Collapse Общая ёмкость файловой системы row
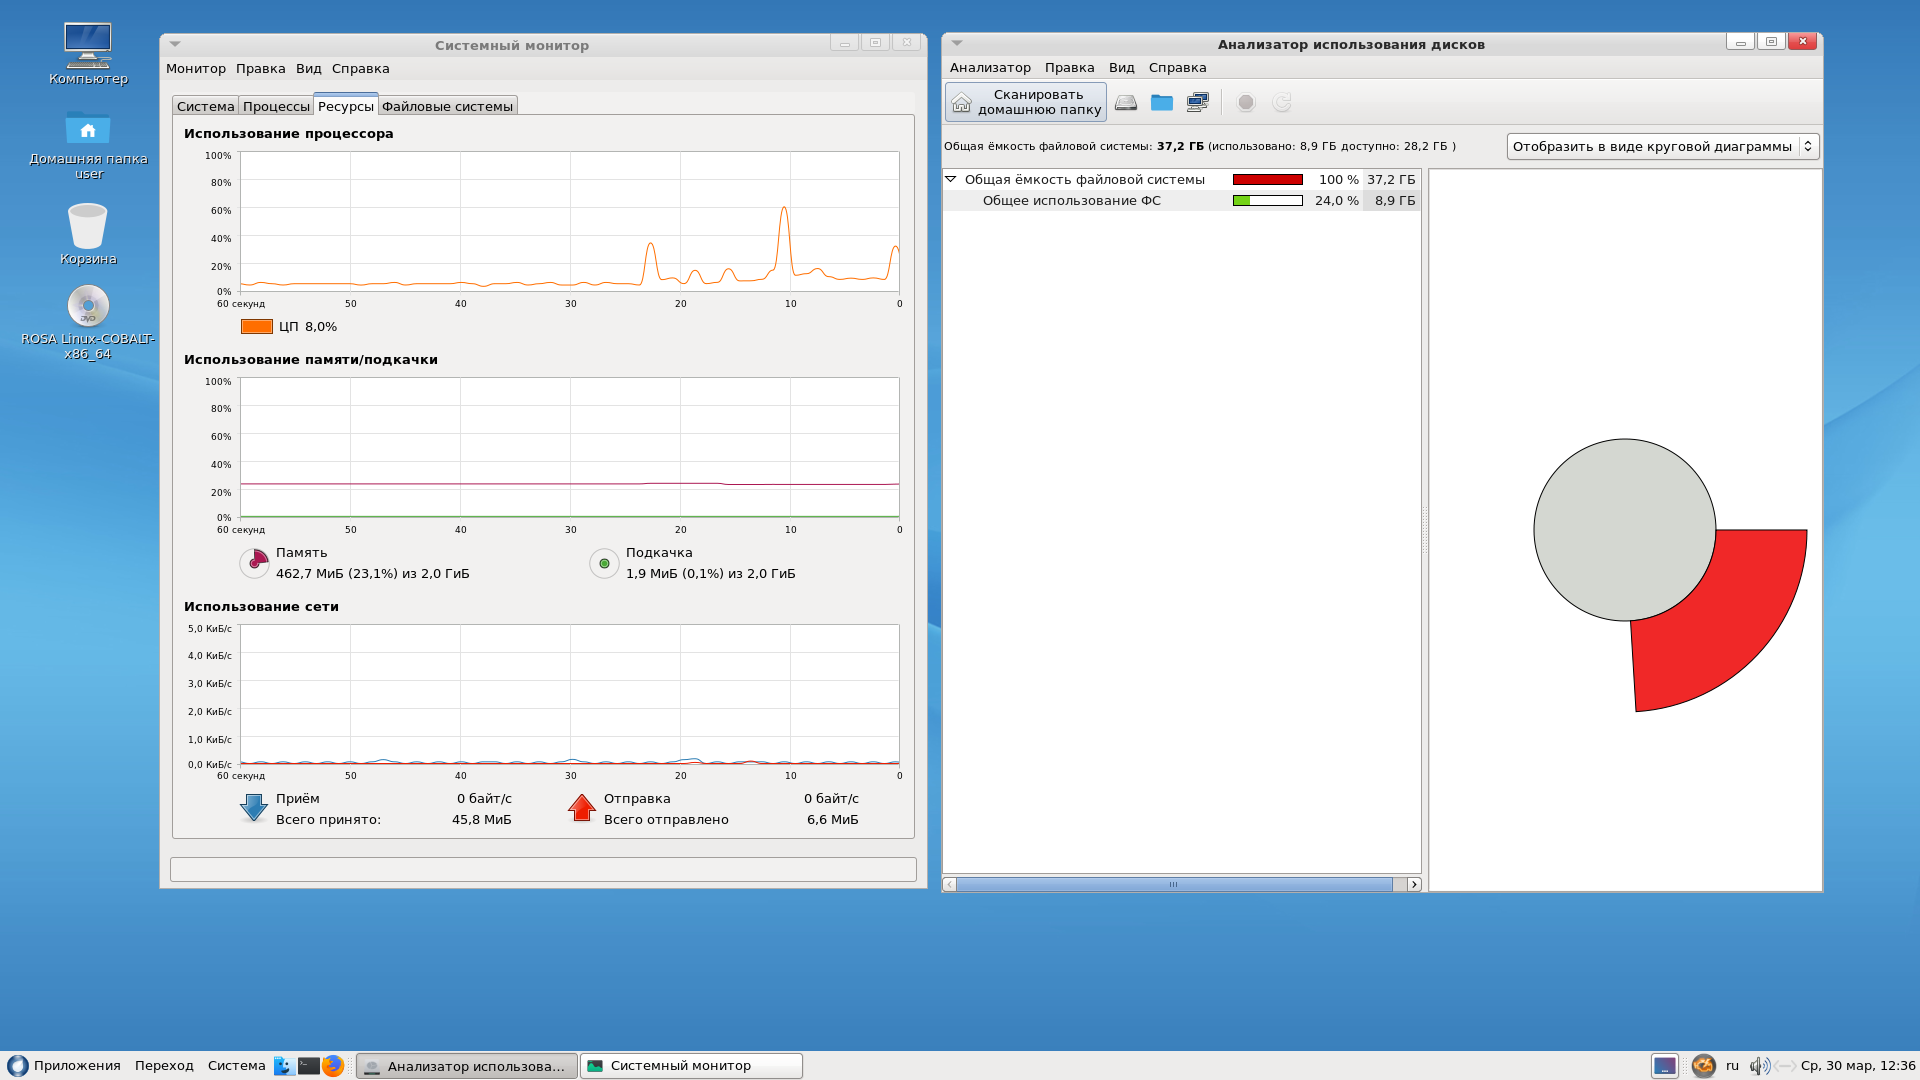This screenshot has height=1080, width=1920. (951, 179)
